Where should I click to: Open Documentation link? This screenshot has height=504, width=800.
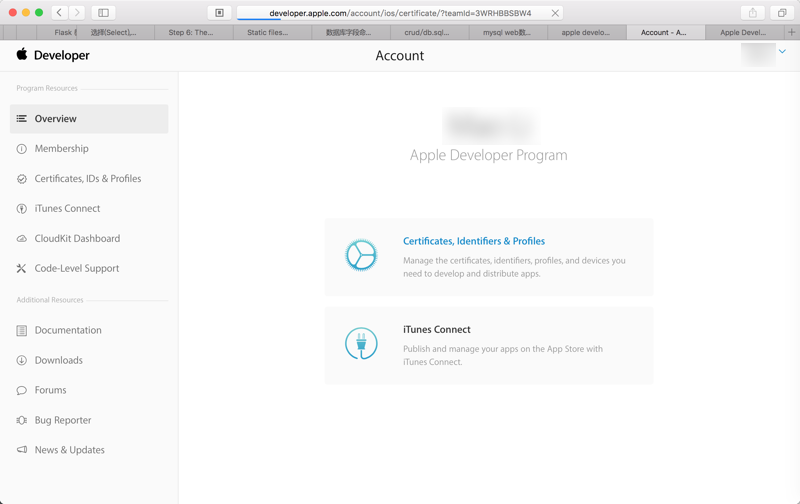click(x=68, y=330)
